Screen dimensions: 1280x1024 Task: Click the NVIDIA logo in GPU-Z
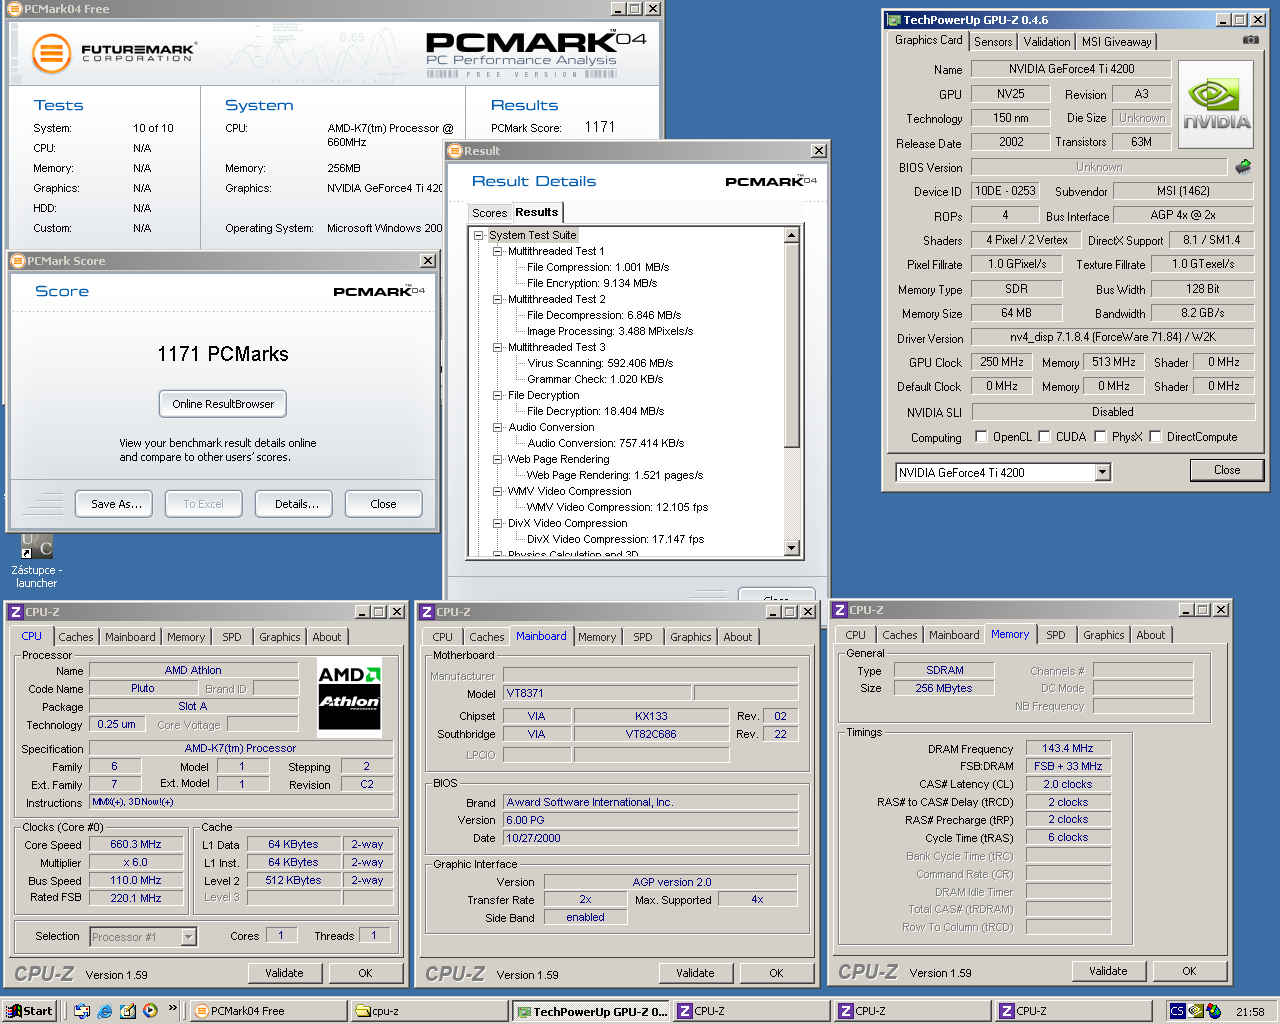[x=1216, y=105]
